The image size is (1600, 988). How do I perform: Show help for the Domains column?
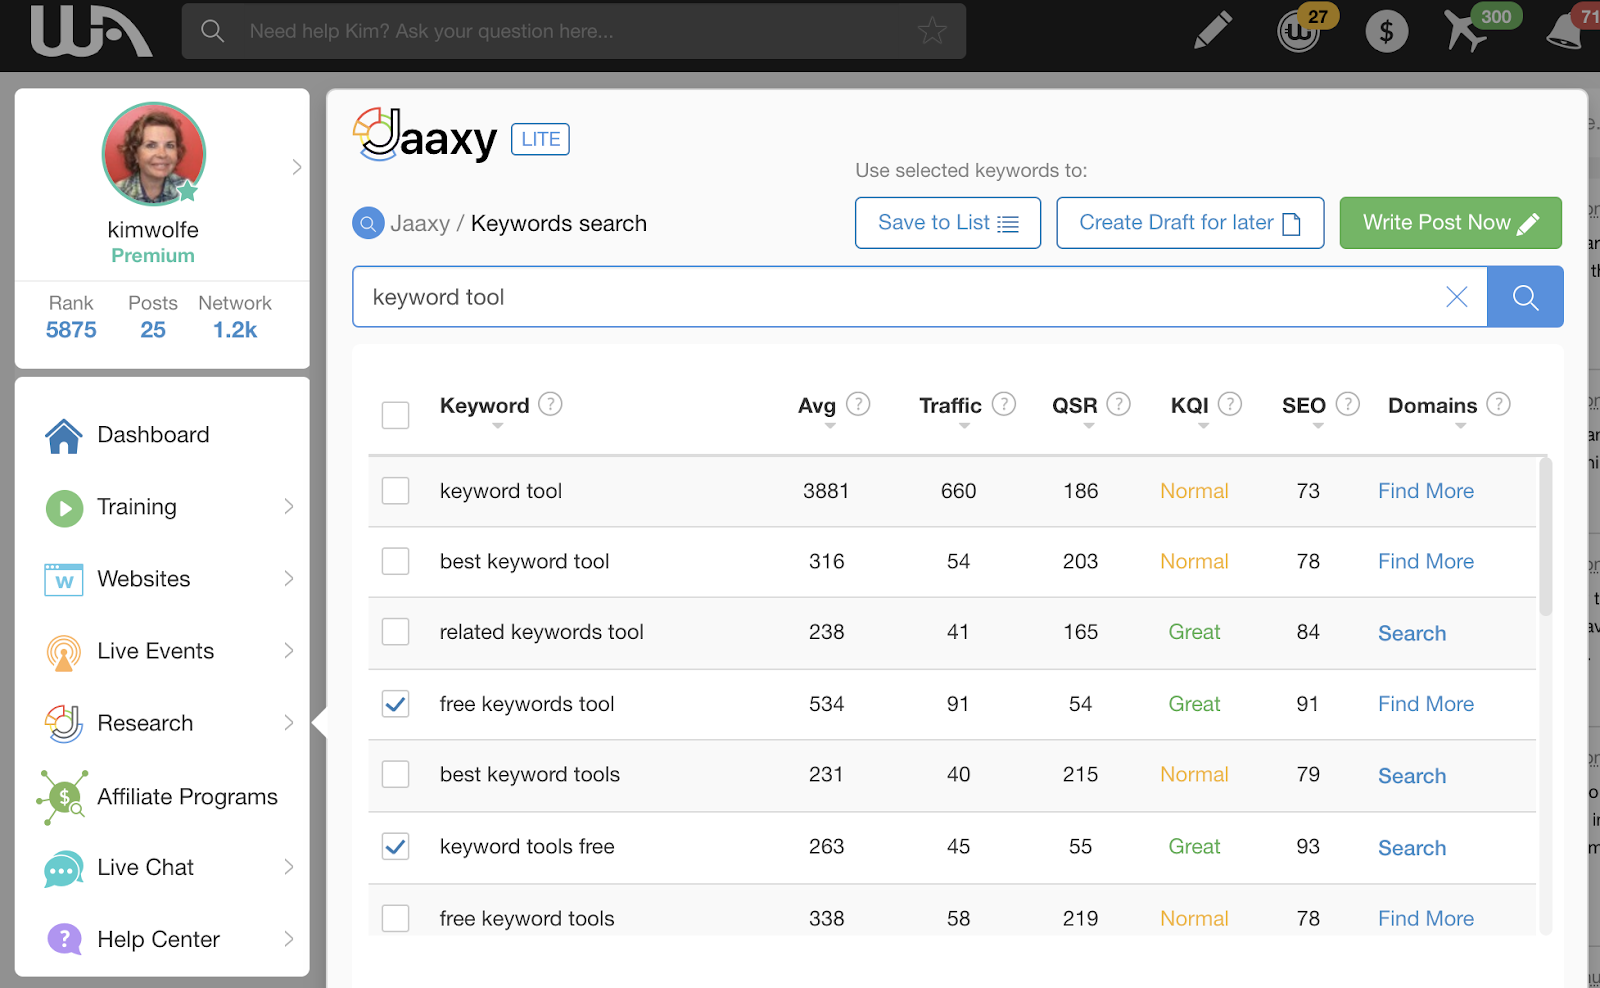tap(1498, 404)
